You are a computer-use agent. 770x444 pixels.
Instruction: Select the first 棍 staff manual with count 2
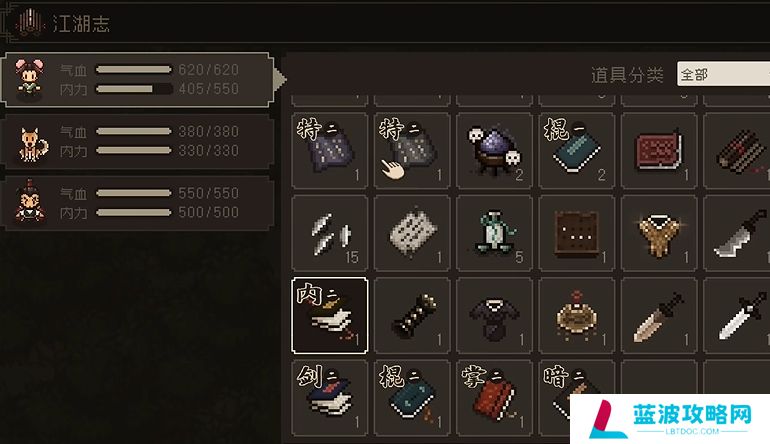[577, 150]
